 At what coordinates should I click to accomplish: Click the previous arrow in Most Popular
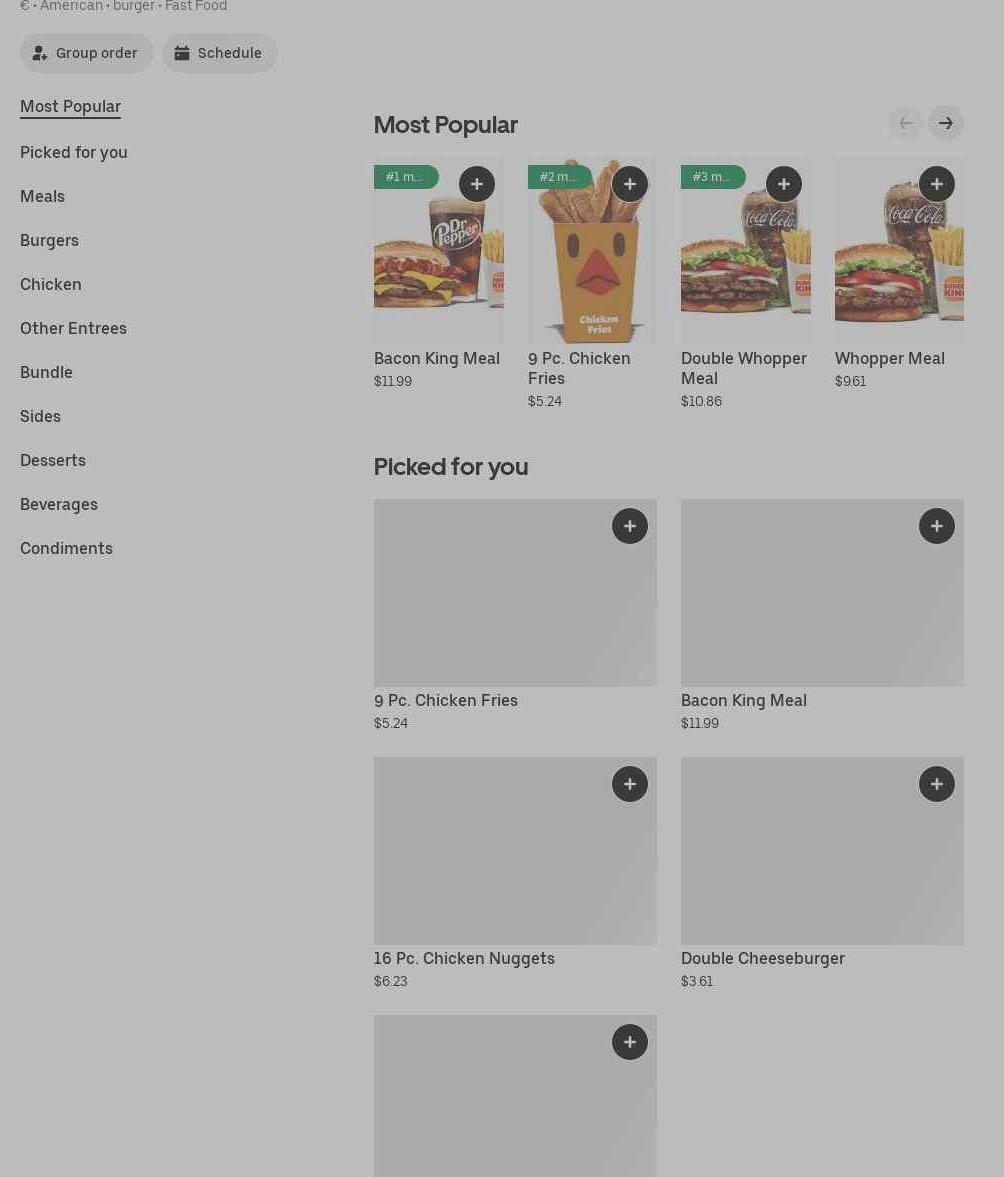click(x=906, y=123)
